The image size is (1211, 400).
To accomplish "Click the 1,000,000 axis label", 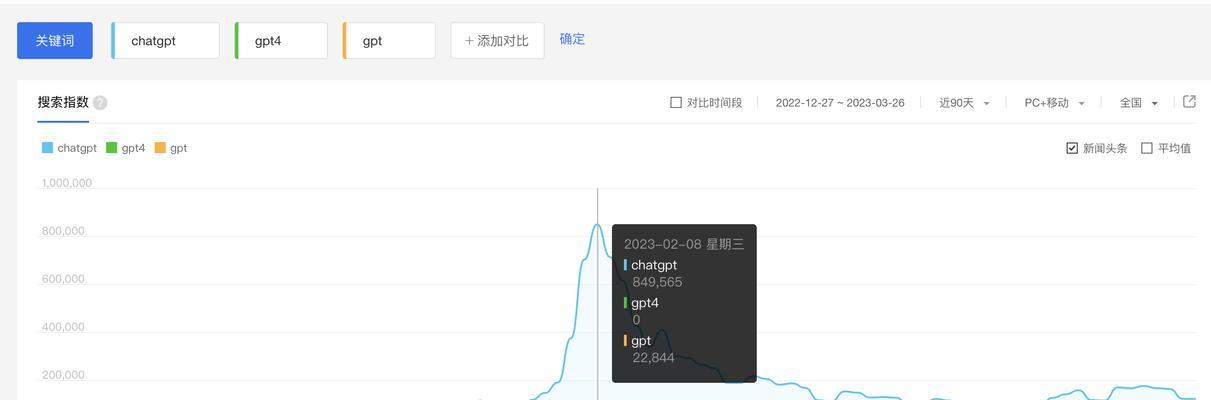I will 67,183.
